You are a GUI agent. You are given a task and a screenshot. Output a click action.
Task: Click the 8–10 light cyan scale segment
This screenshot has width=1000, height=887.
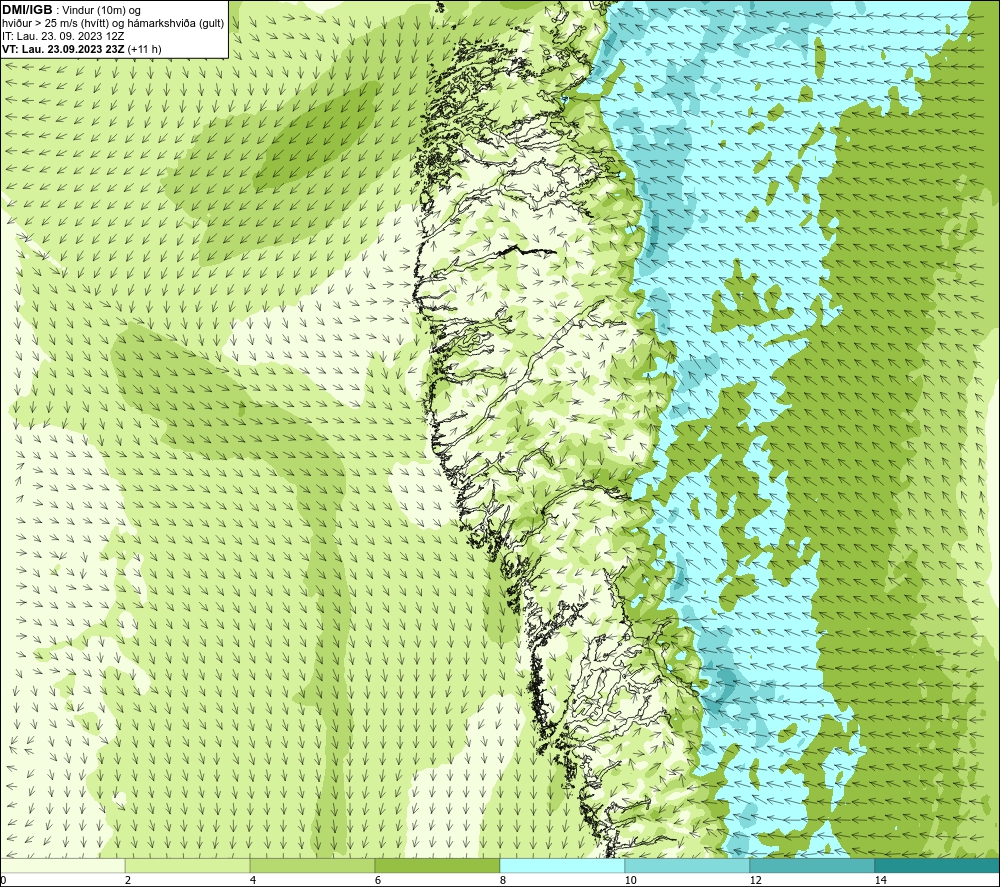562,865
